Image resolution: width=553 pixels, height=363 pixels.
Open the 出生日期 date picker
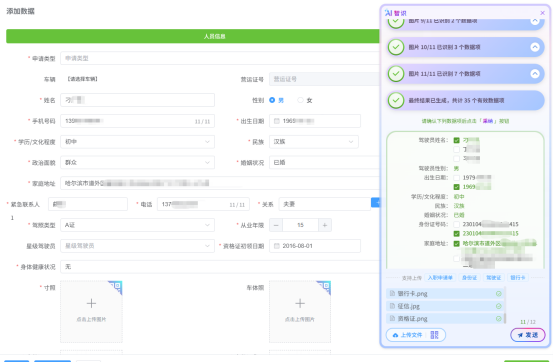click(x=315, y=121)
